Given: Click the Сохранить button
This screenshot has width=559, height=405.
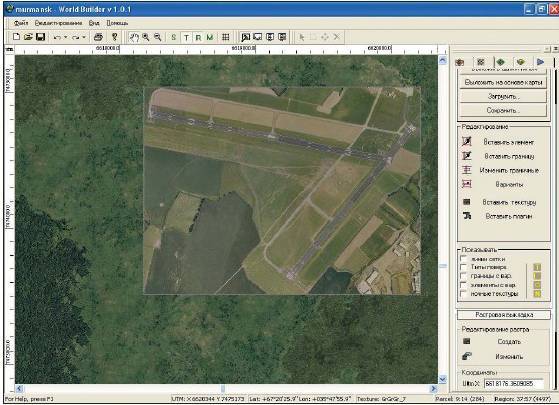Looking at the screenshot, I should (503, 111).
